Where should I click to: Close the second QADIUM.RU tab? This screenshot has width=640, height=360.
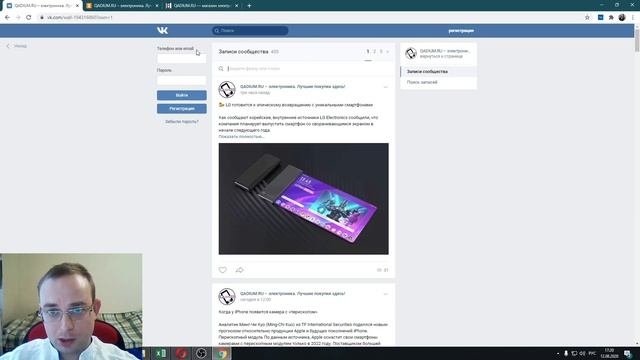157,6
